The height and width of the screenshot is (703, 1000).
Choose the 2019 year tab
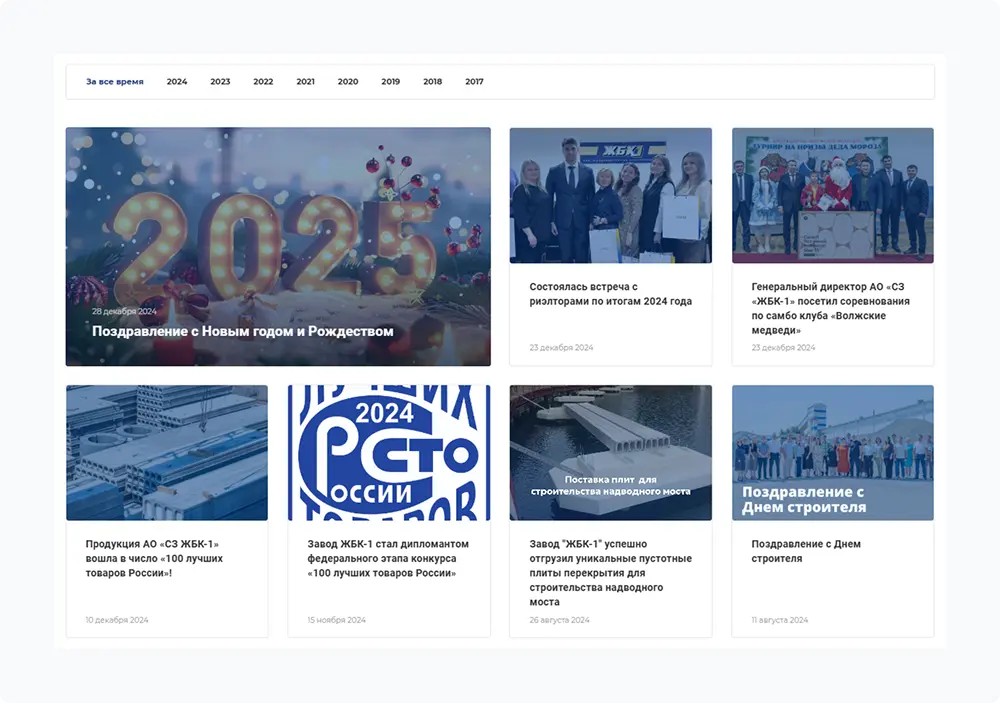tap(390, 82)
